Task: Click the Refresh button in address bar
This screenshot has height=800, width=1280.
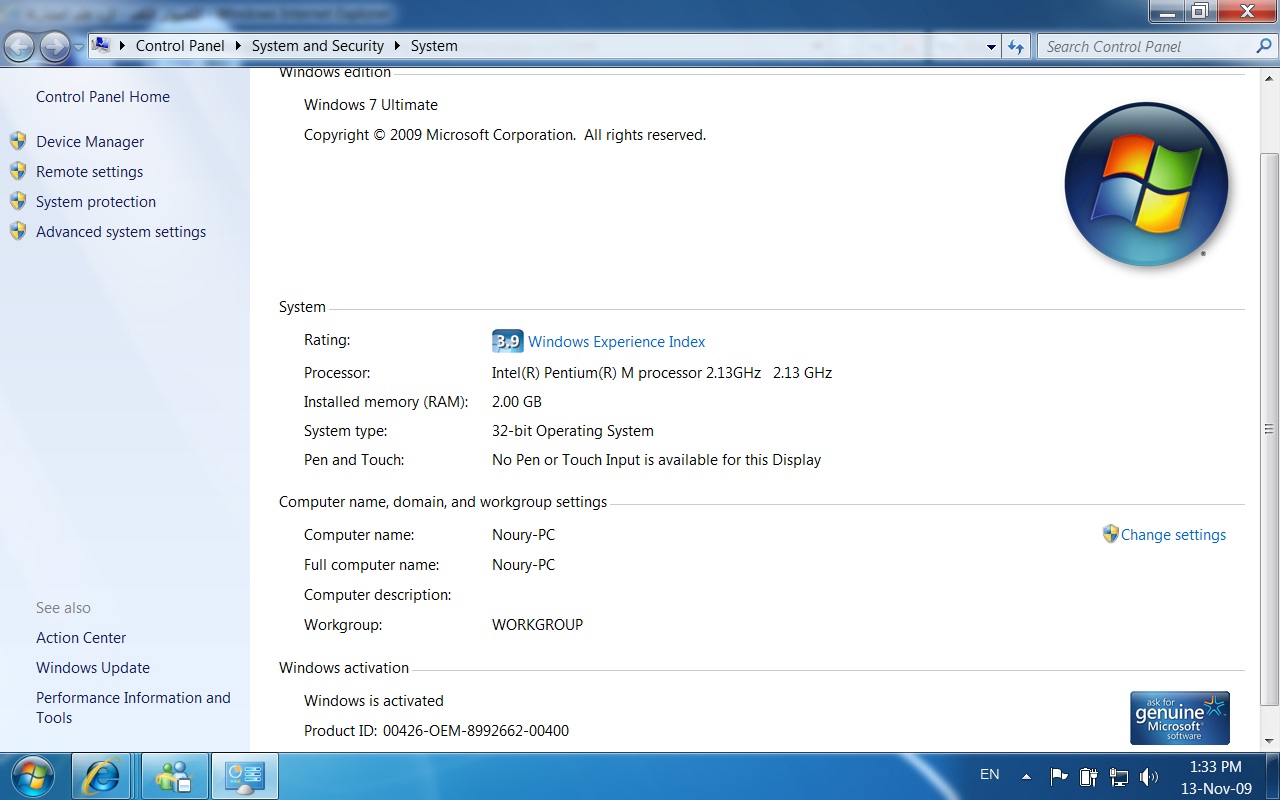Action: tap(1016, 46)
